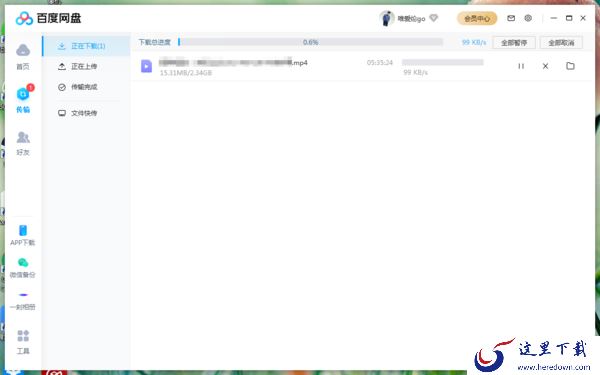Select the 文件快传 quick transfer tab
Viewport: 600px width, 375px height.
click(86, 113)
